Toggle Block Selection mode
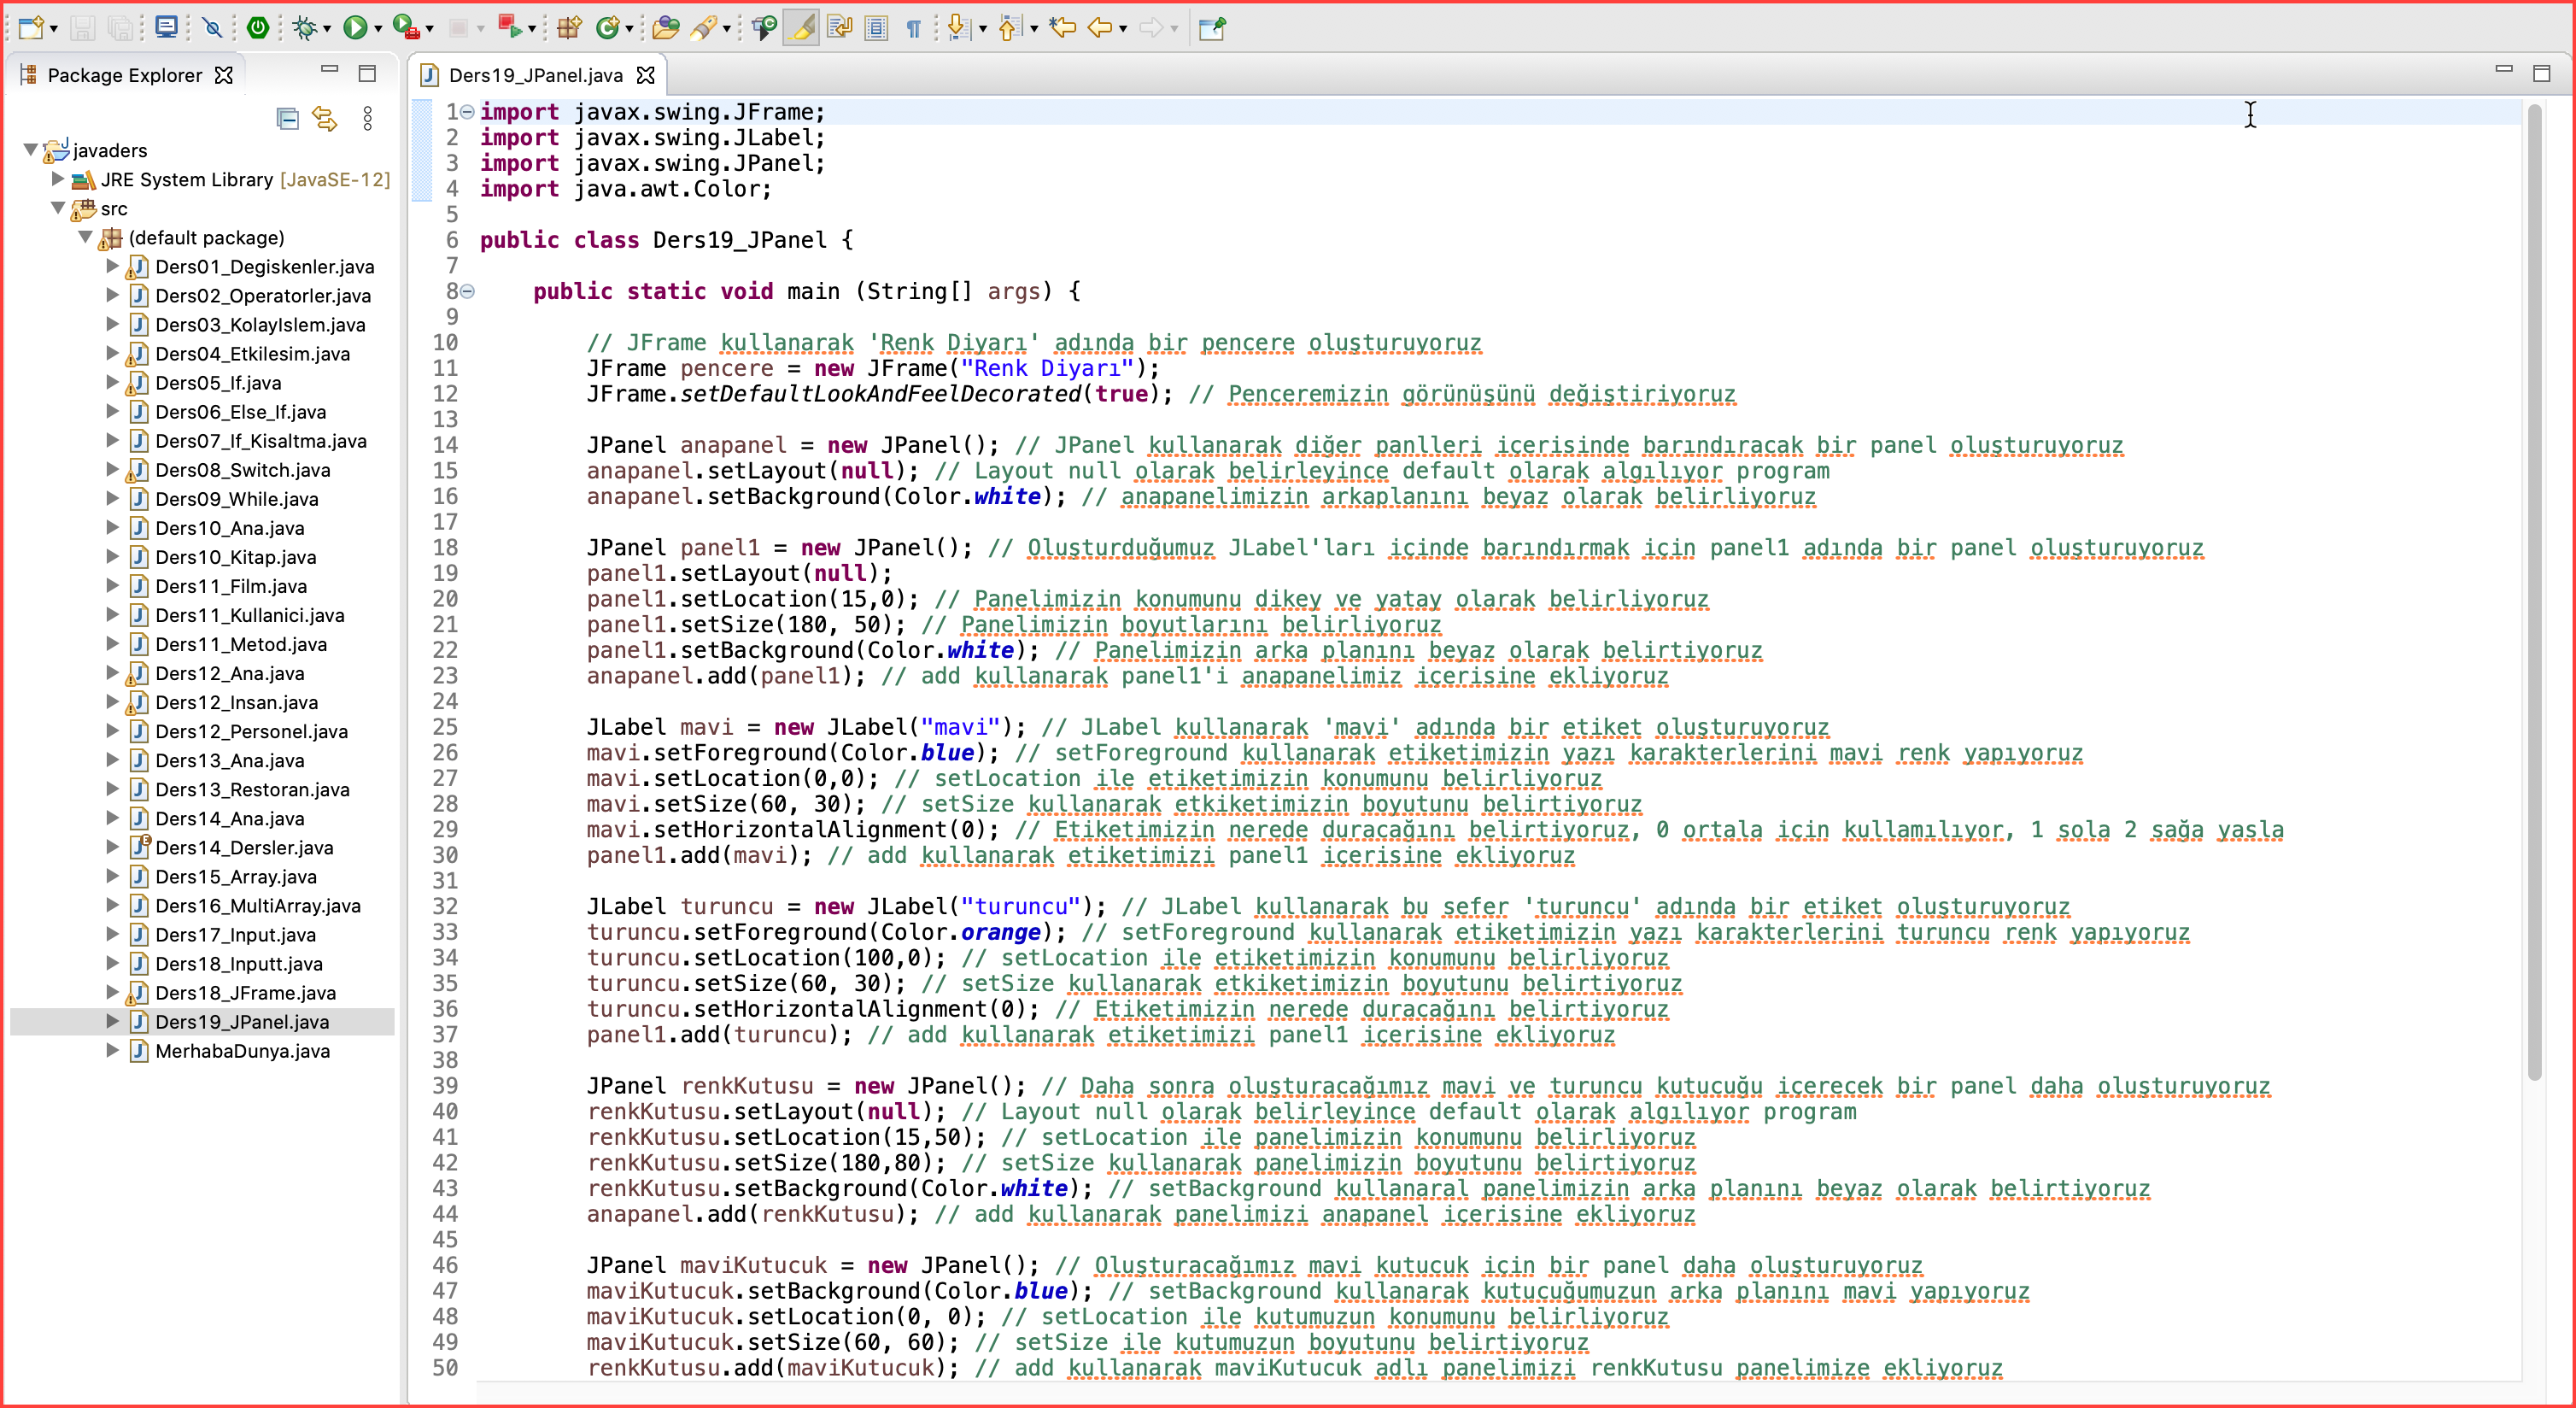The width and height of the screenshot is (2576, 1408). 876,28
